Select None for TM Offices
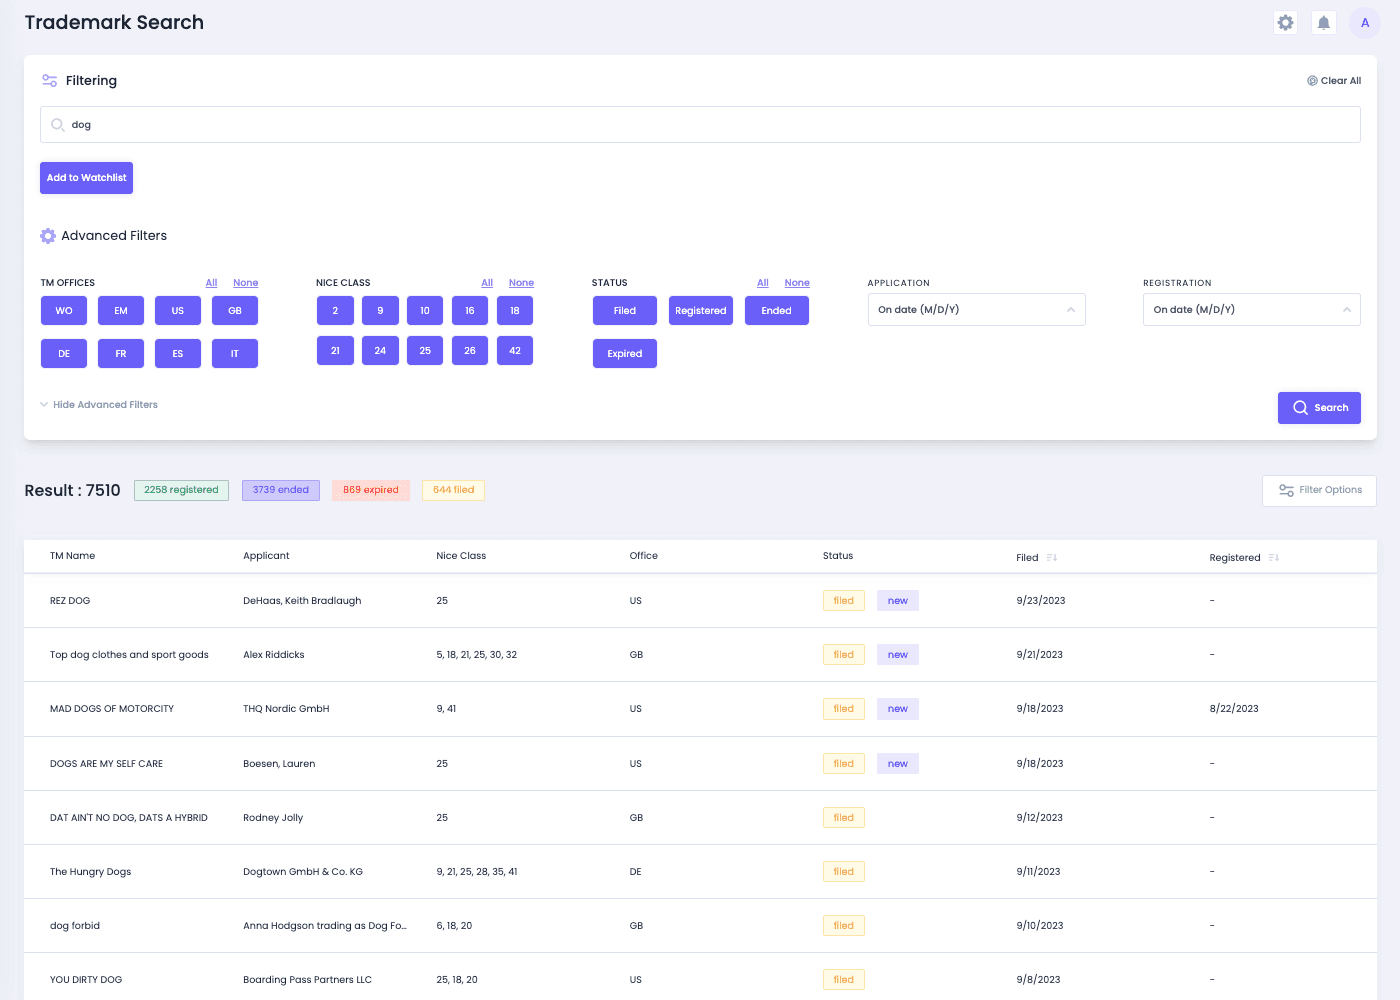This screenshot has height=1000, width=1400. pos(246,283)
